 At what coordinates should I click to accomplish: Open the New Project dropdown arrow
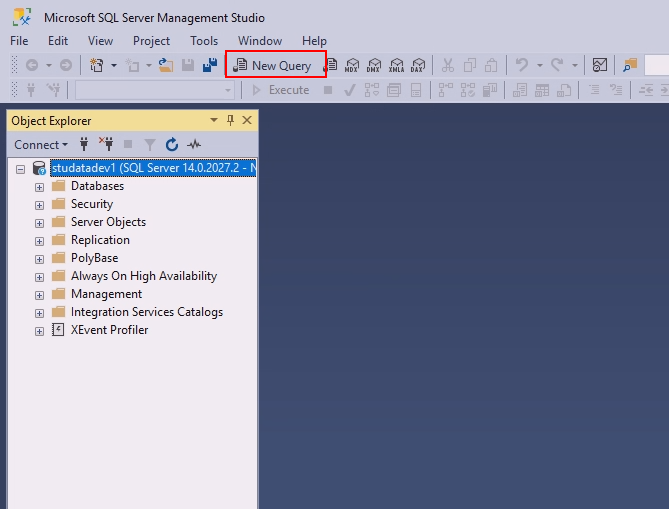pos(114,65)
